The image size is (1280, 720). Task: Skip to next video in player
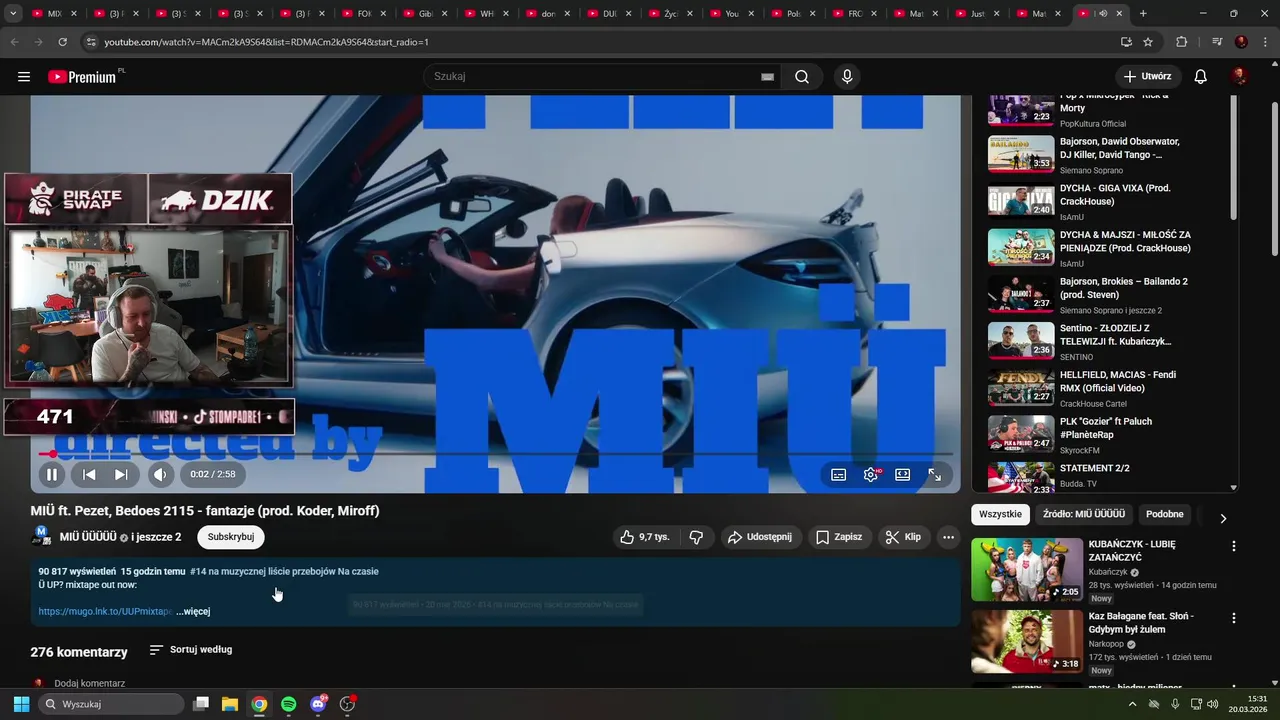tap(121, 475)
